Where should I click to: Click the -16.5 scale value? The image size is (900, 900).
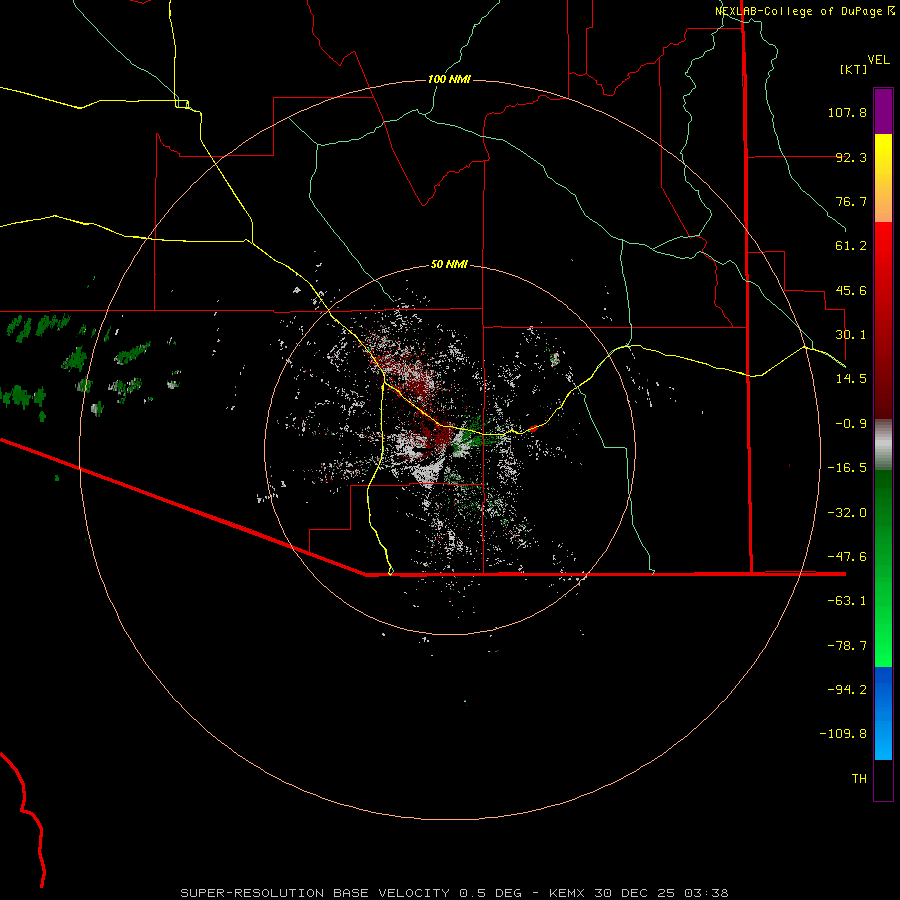[847, 468]
